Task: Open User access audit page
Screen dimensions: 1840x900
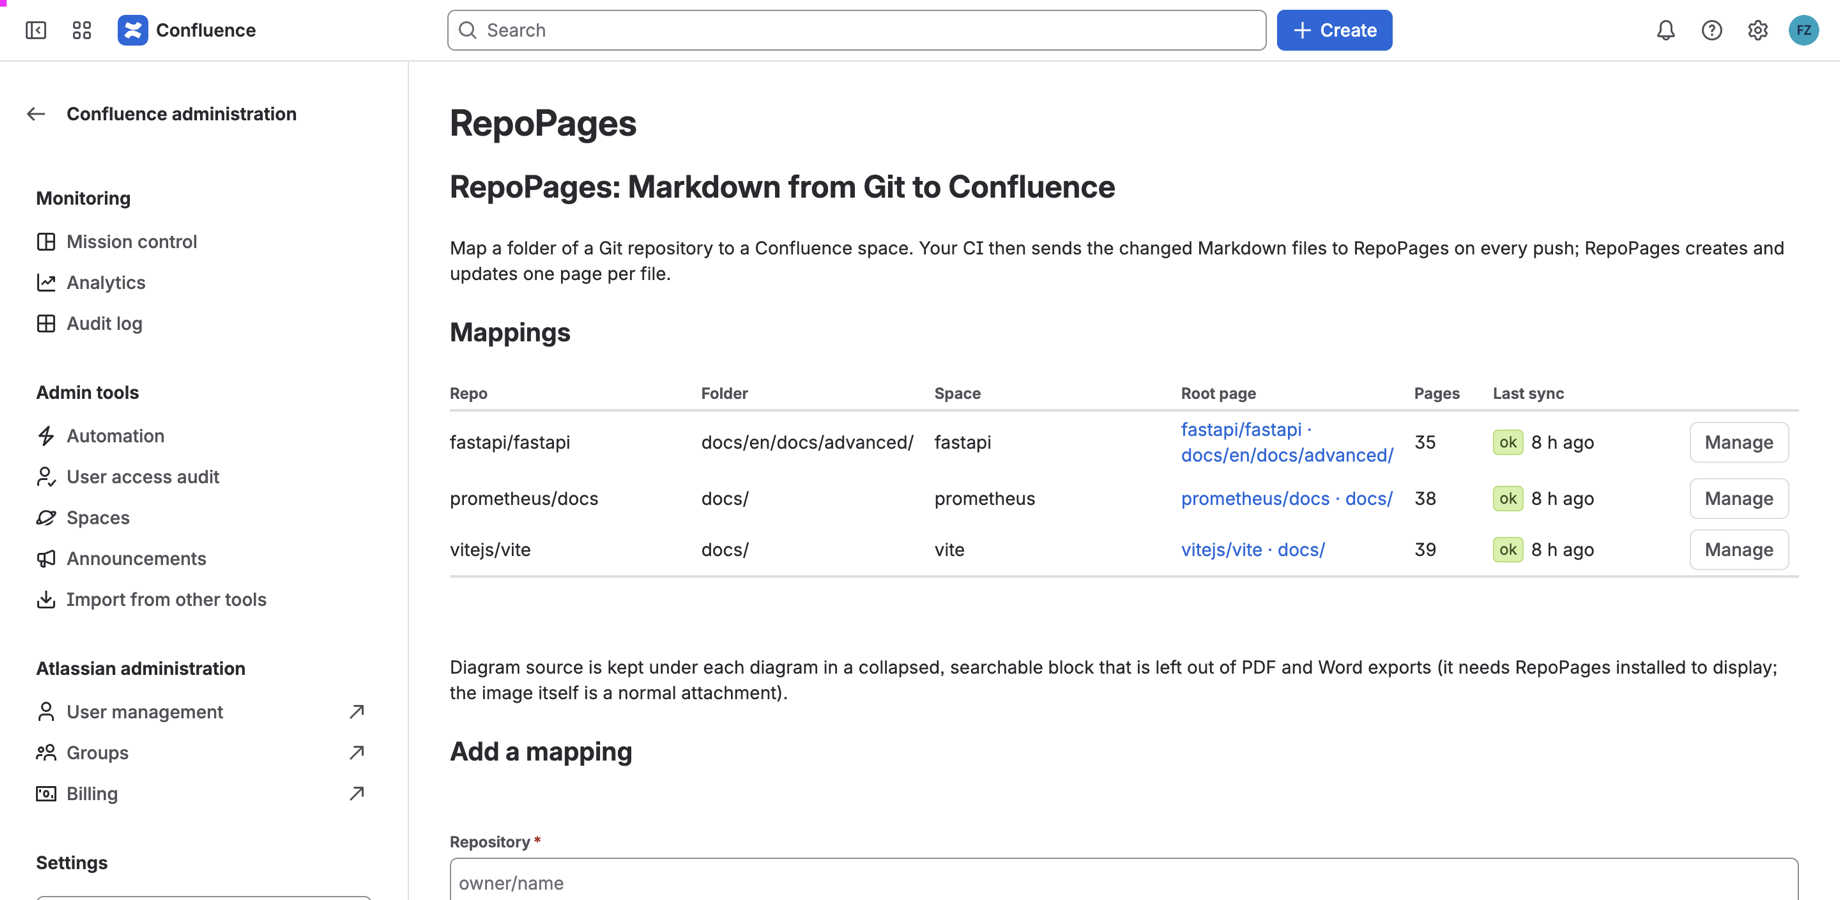Action: click(x=142, y=477)
